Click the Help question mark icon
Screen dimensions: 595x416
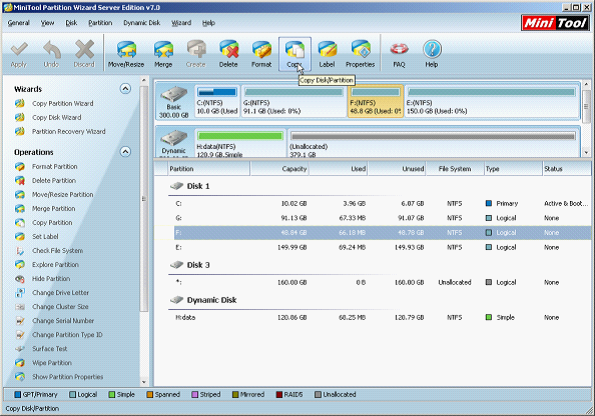432,54
